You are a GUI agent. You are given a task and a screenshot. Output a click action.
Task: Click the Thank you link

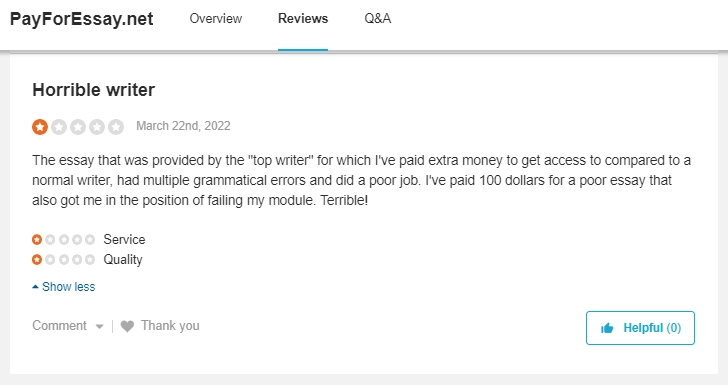(x=170, y=326)
